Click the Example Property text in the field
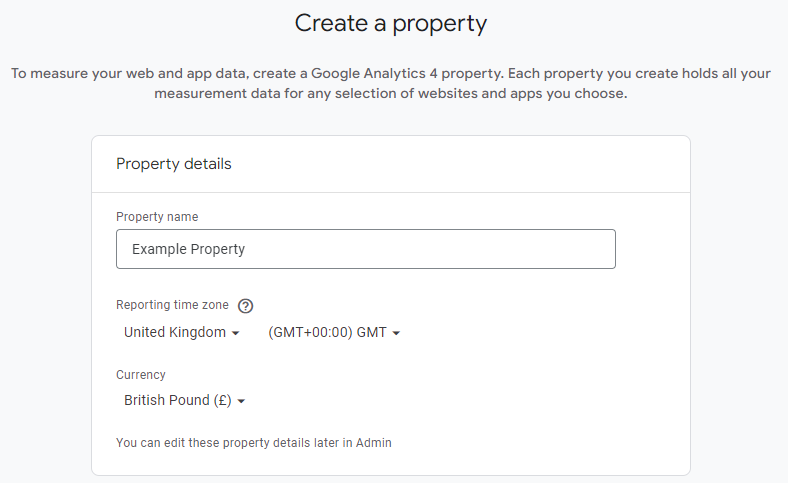The image size is (788, 483). 188,249
